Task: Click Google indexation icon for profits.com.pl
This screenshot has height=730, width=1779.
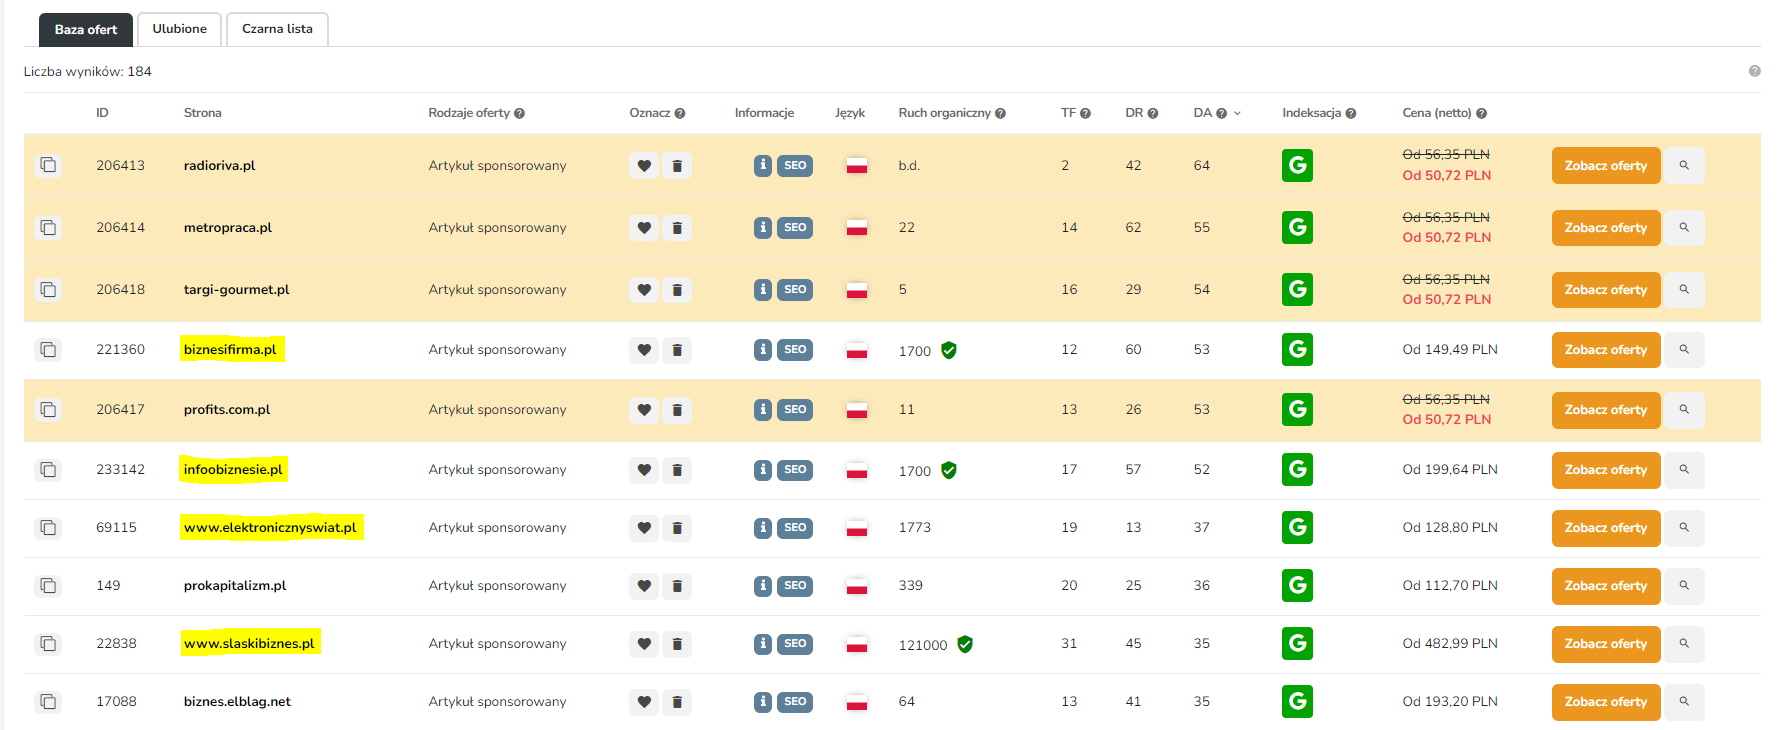Action: pyautogui.click(x=1297, y=410)
